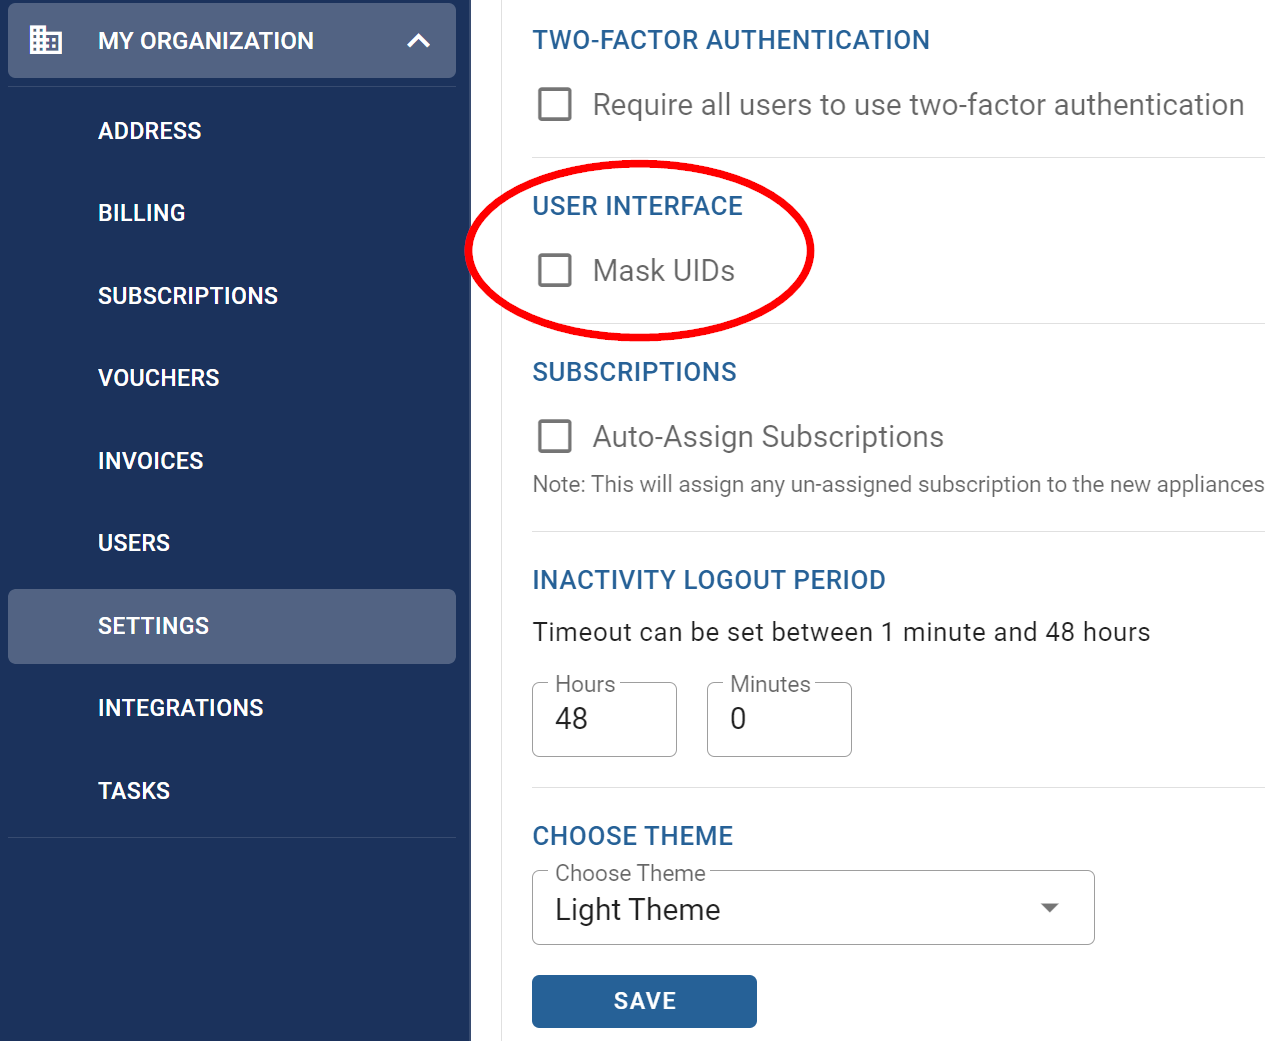Open the Choose Theme dropdown
1265x1041 pixels.
point(813,908)
